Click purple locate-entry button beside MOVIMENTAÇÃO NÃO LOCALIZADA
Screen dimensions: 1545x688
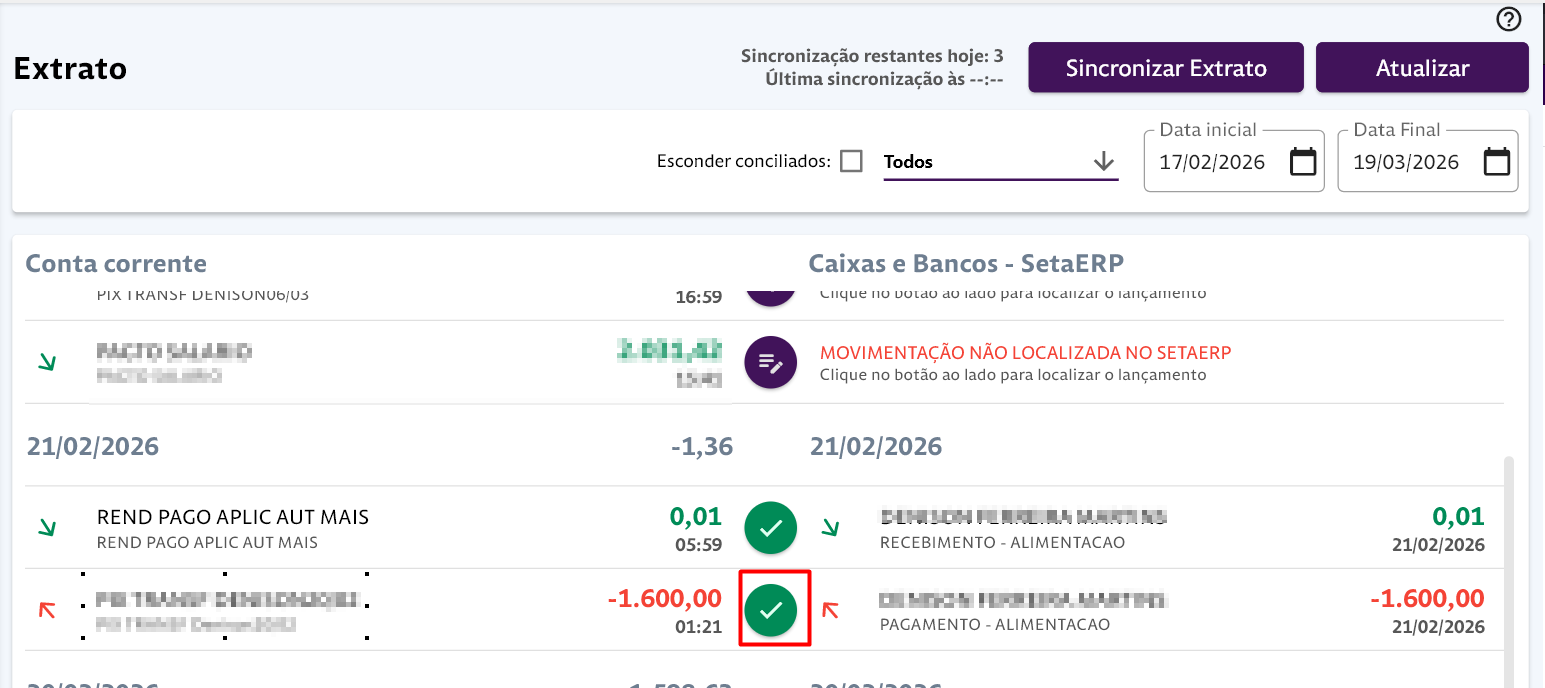tap(770, 362)
